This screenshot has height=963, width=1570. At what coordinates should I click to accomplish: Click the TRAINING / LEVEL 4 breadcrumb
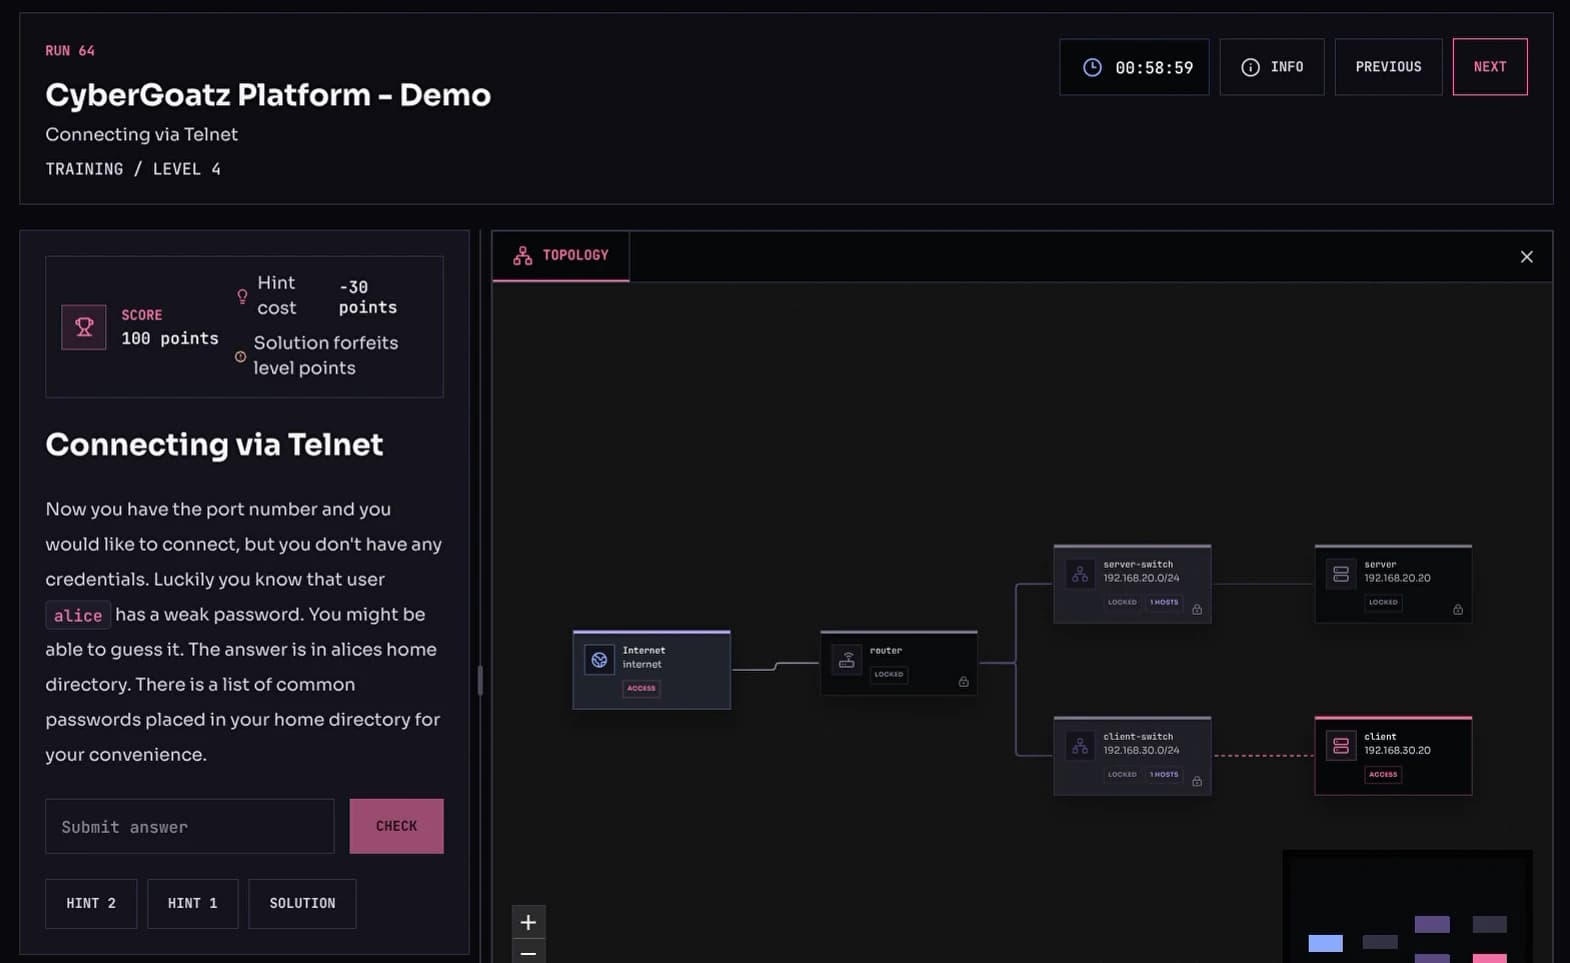click(133, 169)
